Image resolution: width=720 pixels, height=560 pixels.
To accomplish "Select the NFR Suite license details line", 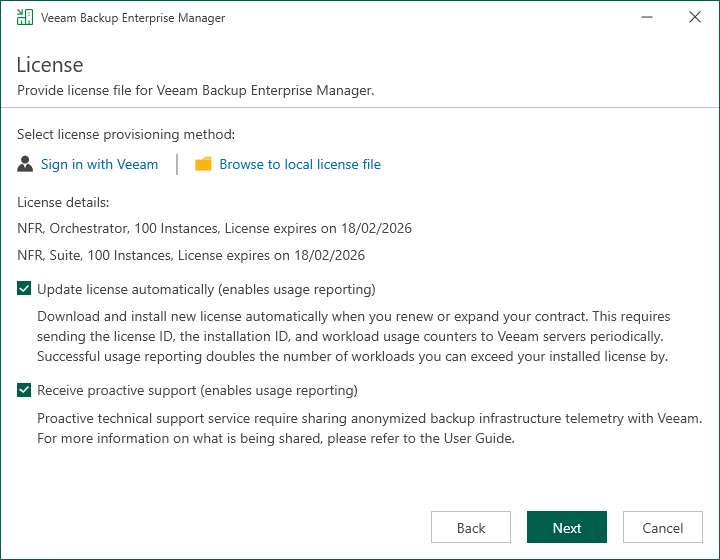I will (191, 255).
